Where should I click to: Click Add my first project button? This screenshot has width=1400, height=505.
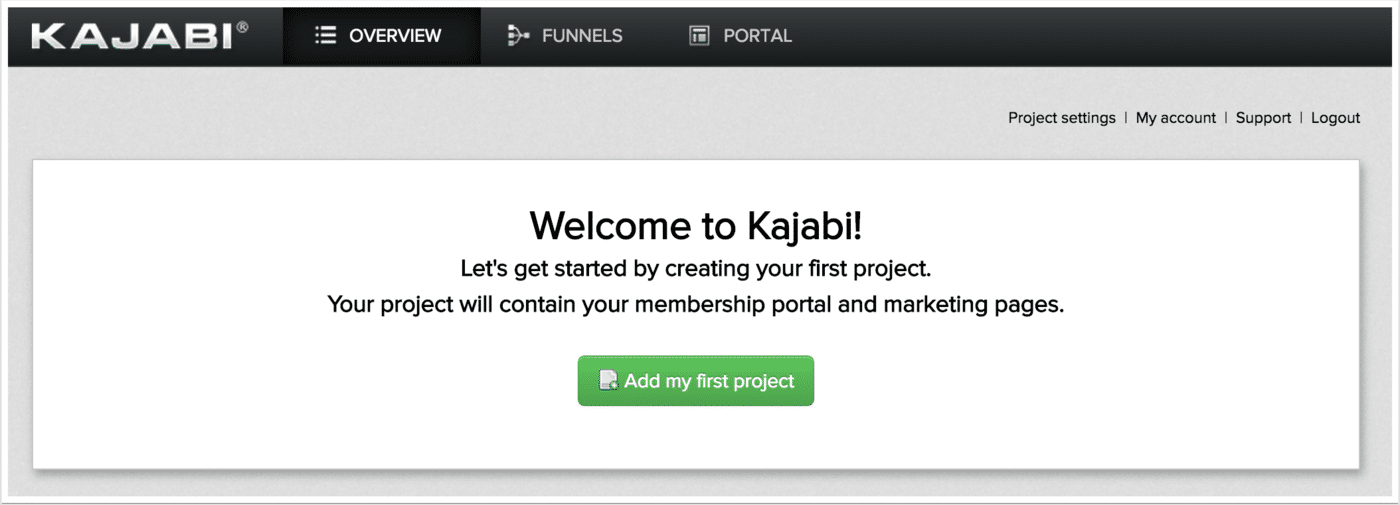[x=696, y=381]
